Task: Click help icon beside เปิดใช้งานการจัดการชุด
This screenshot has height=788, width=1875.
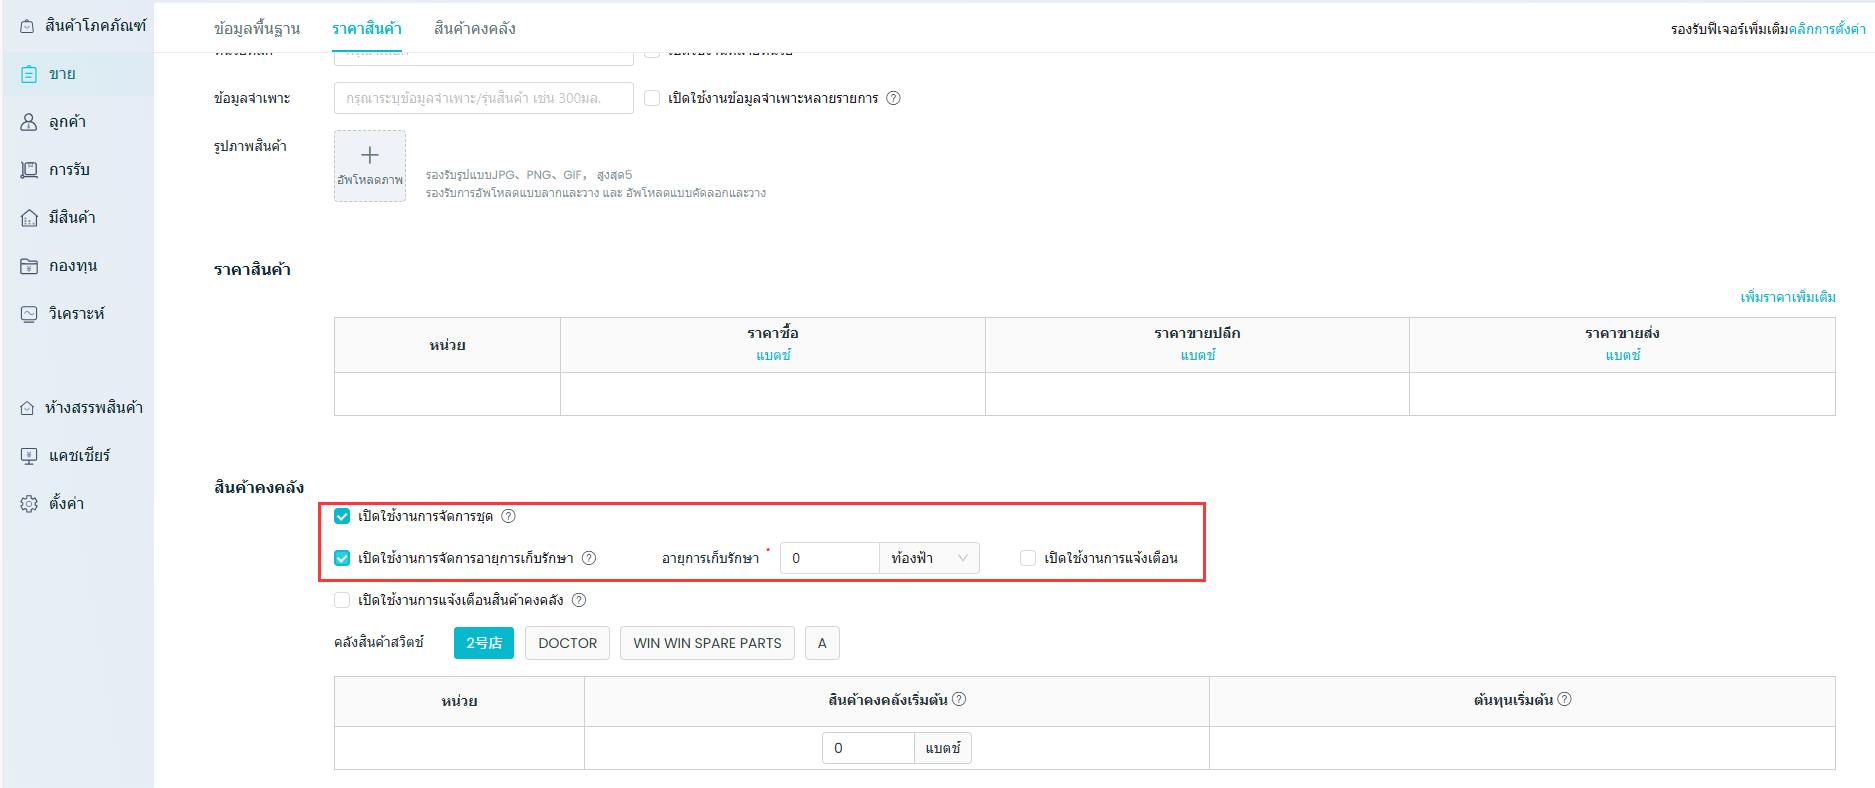Action: (508, 516)
